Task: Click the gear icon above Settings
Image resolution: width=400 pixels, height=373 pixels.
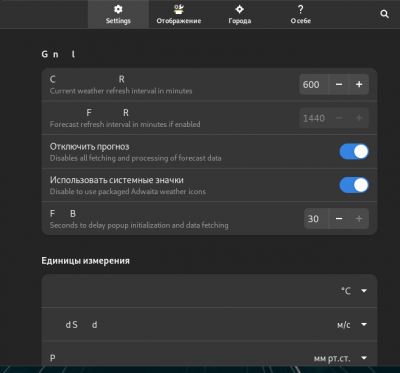Action: click(x=118, y=9)
